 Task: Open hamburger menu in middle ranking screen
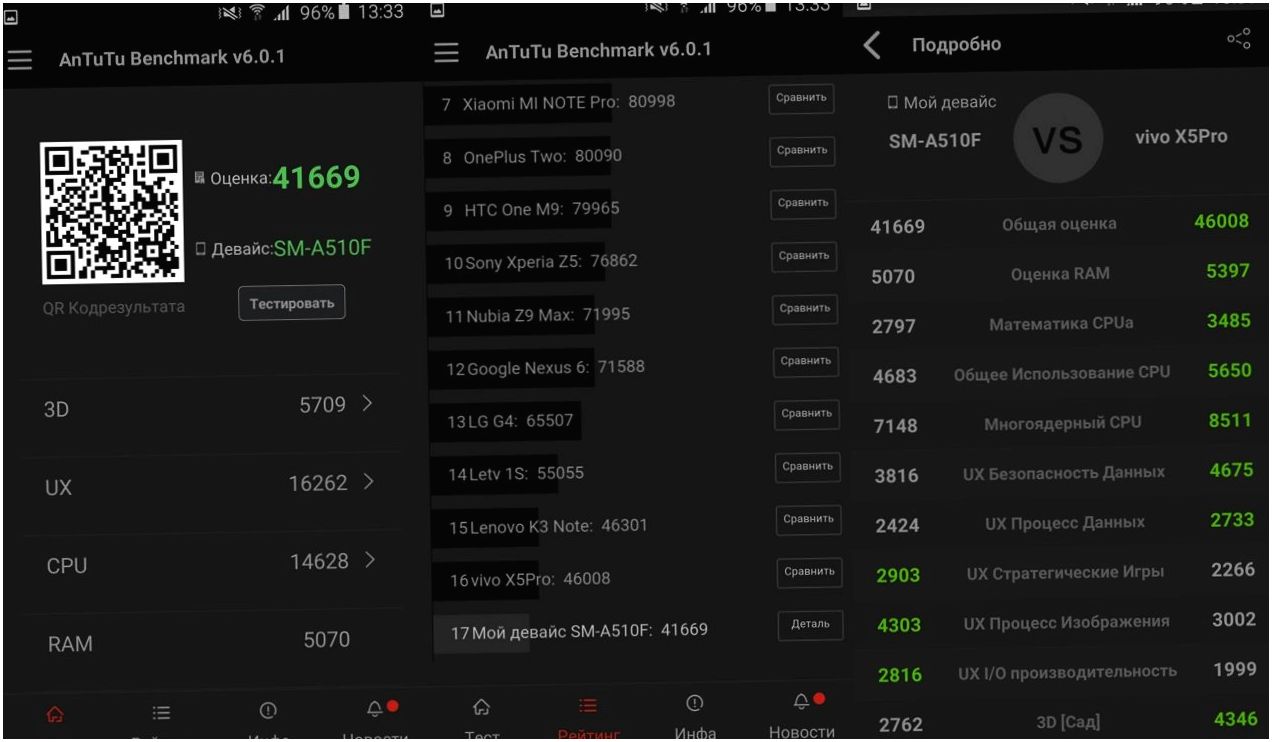(x=446, y=52)
